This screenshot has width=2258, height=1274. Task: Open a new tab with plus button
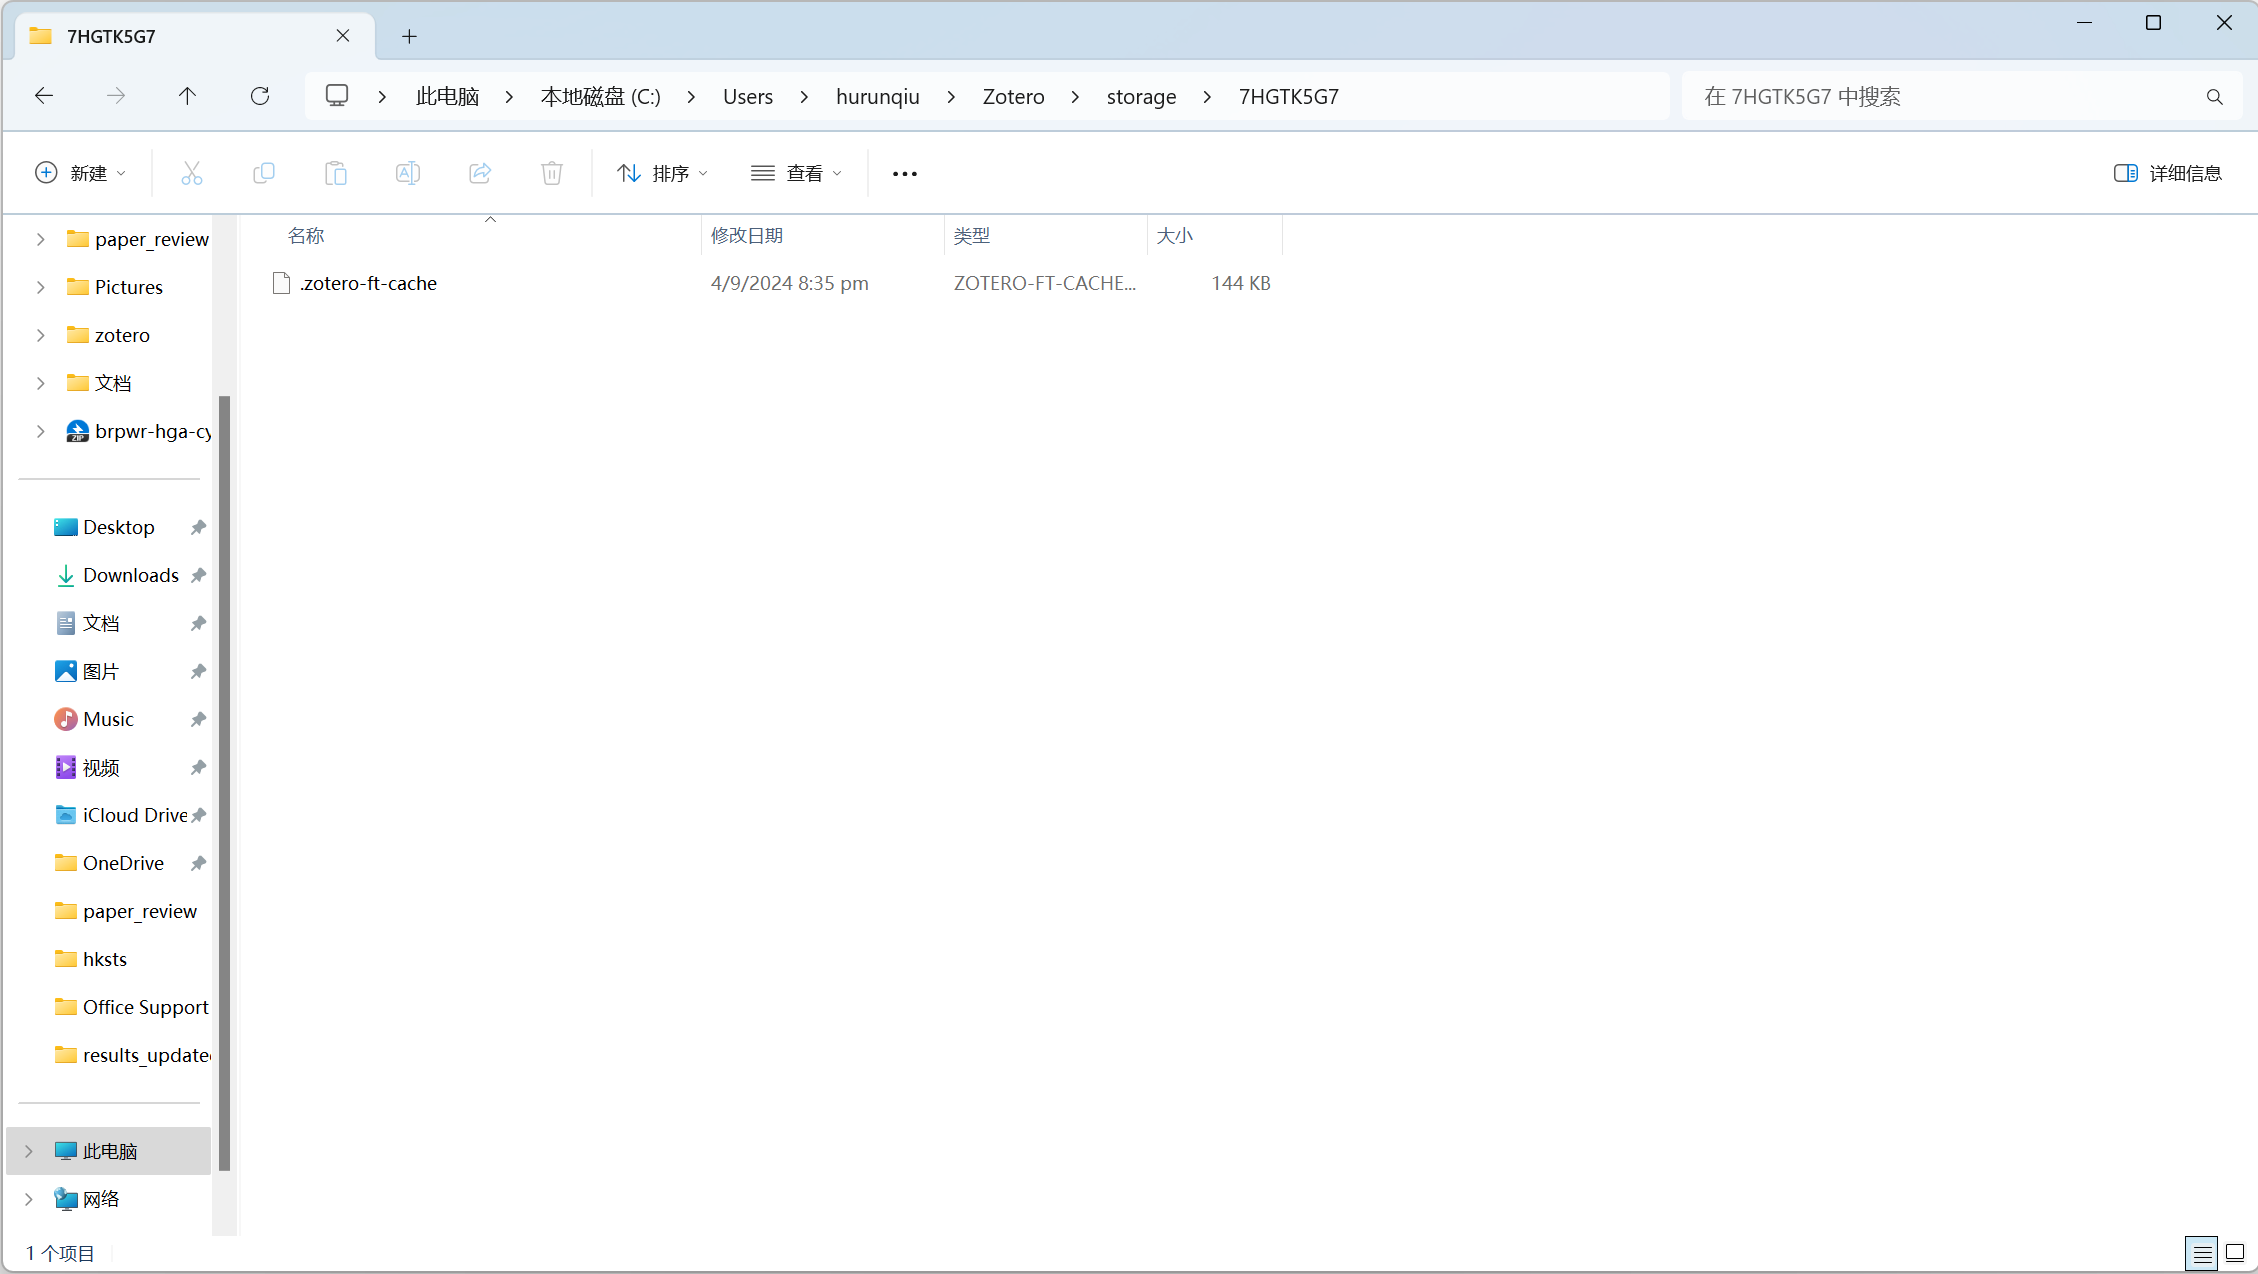[409, 37]
